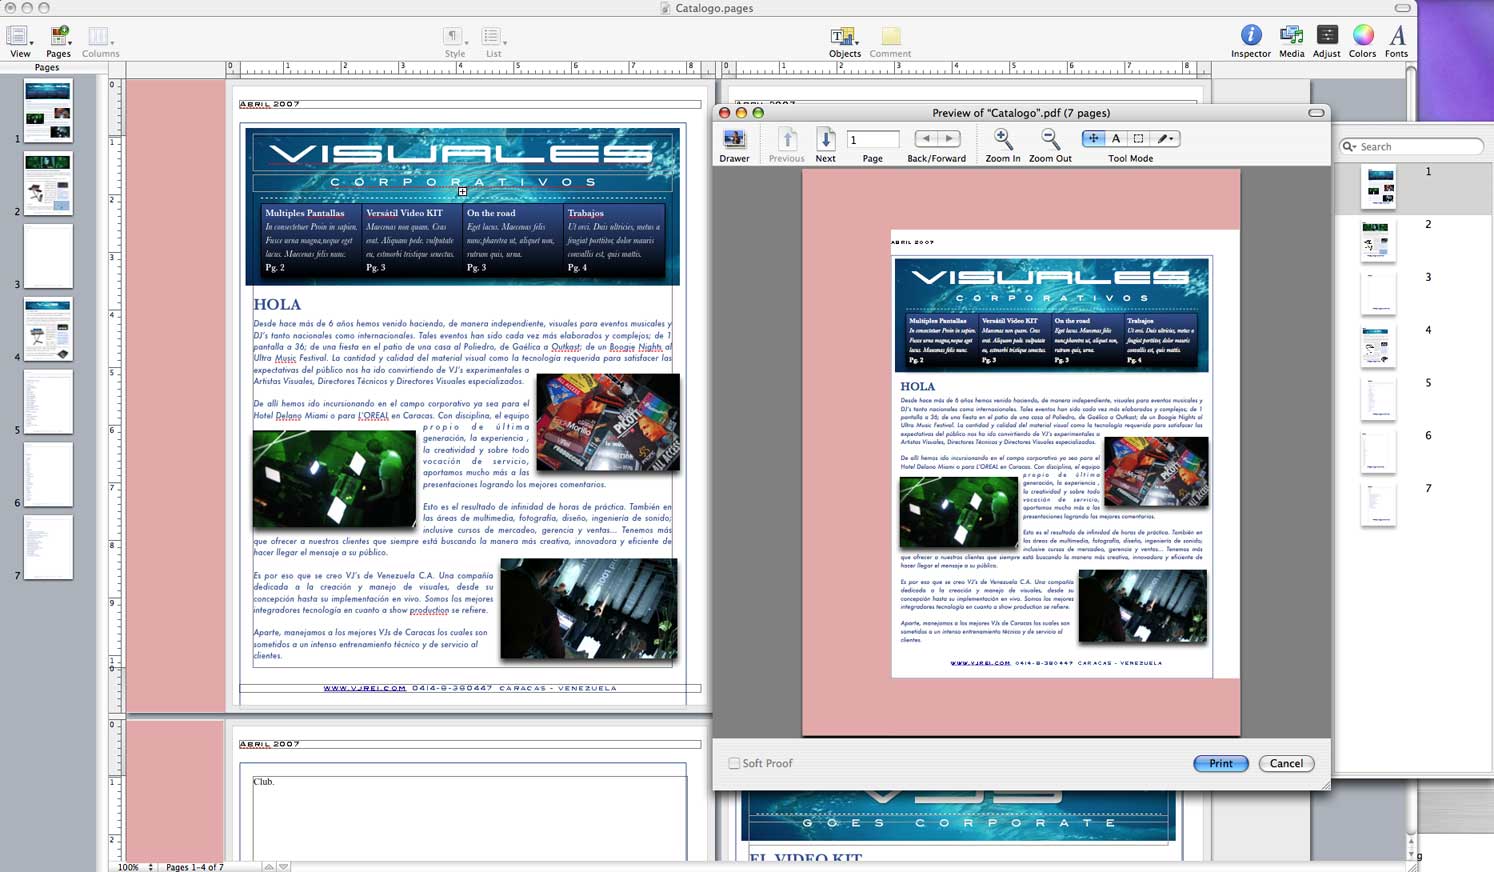Click the VISUALES banner title in document
The height and width of the screenshot is (872, 1494).
pyautogui.click(x=462, y=153)
